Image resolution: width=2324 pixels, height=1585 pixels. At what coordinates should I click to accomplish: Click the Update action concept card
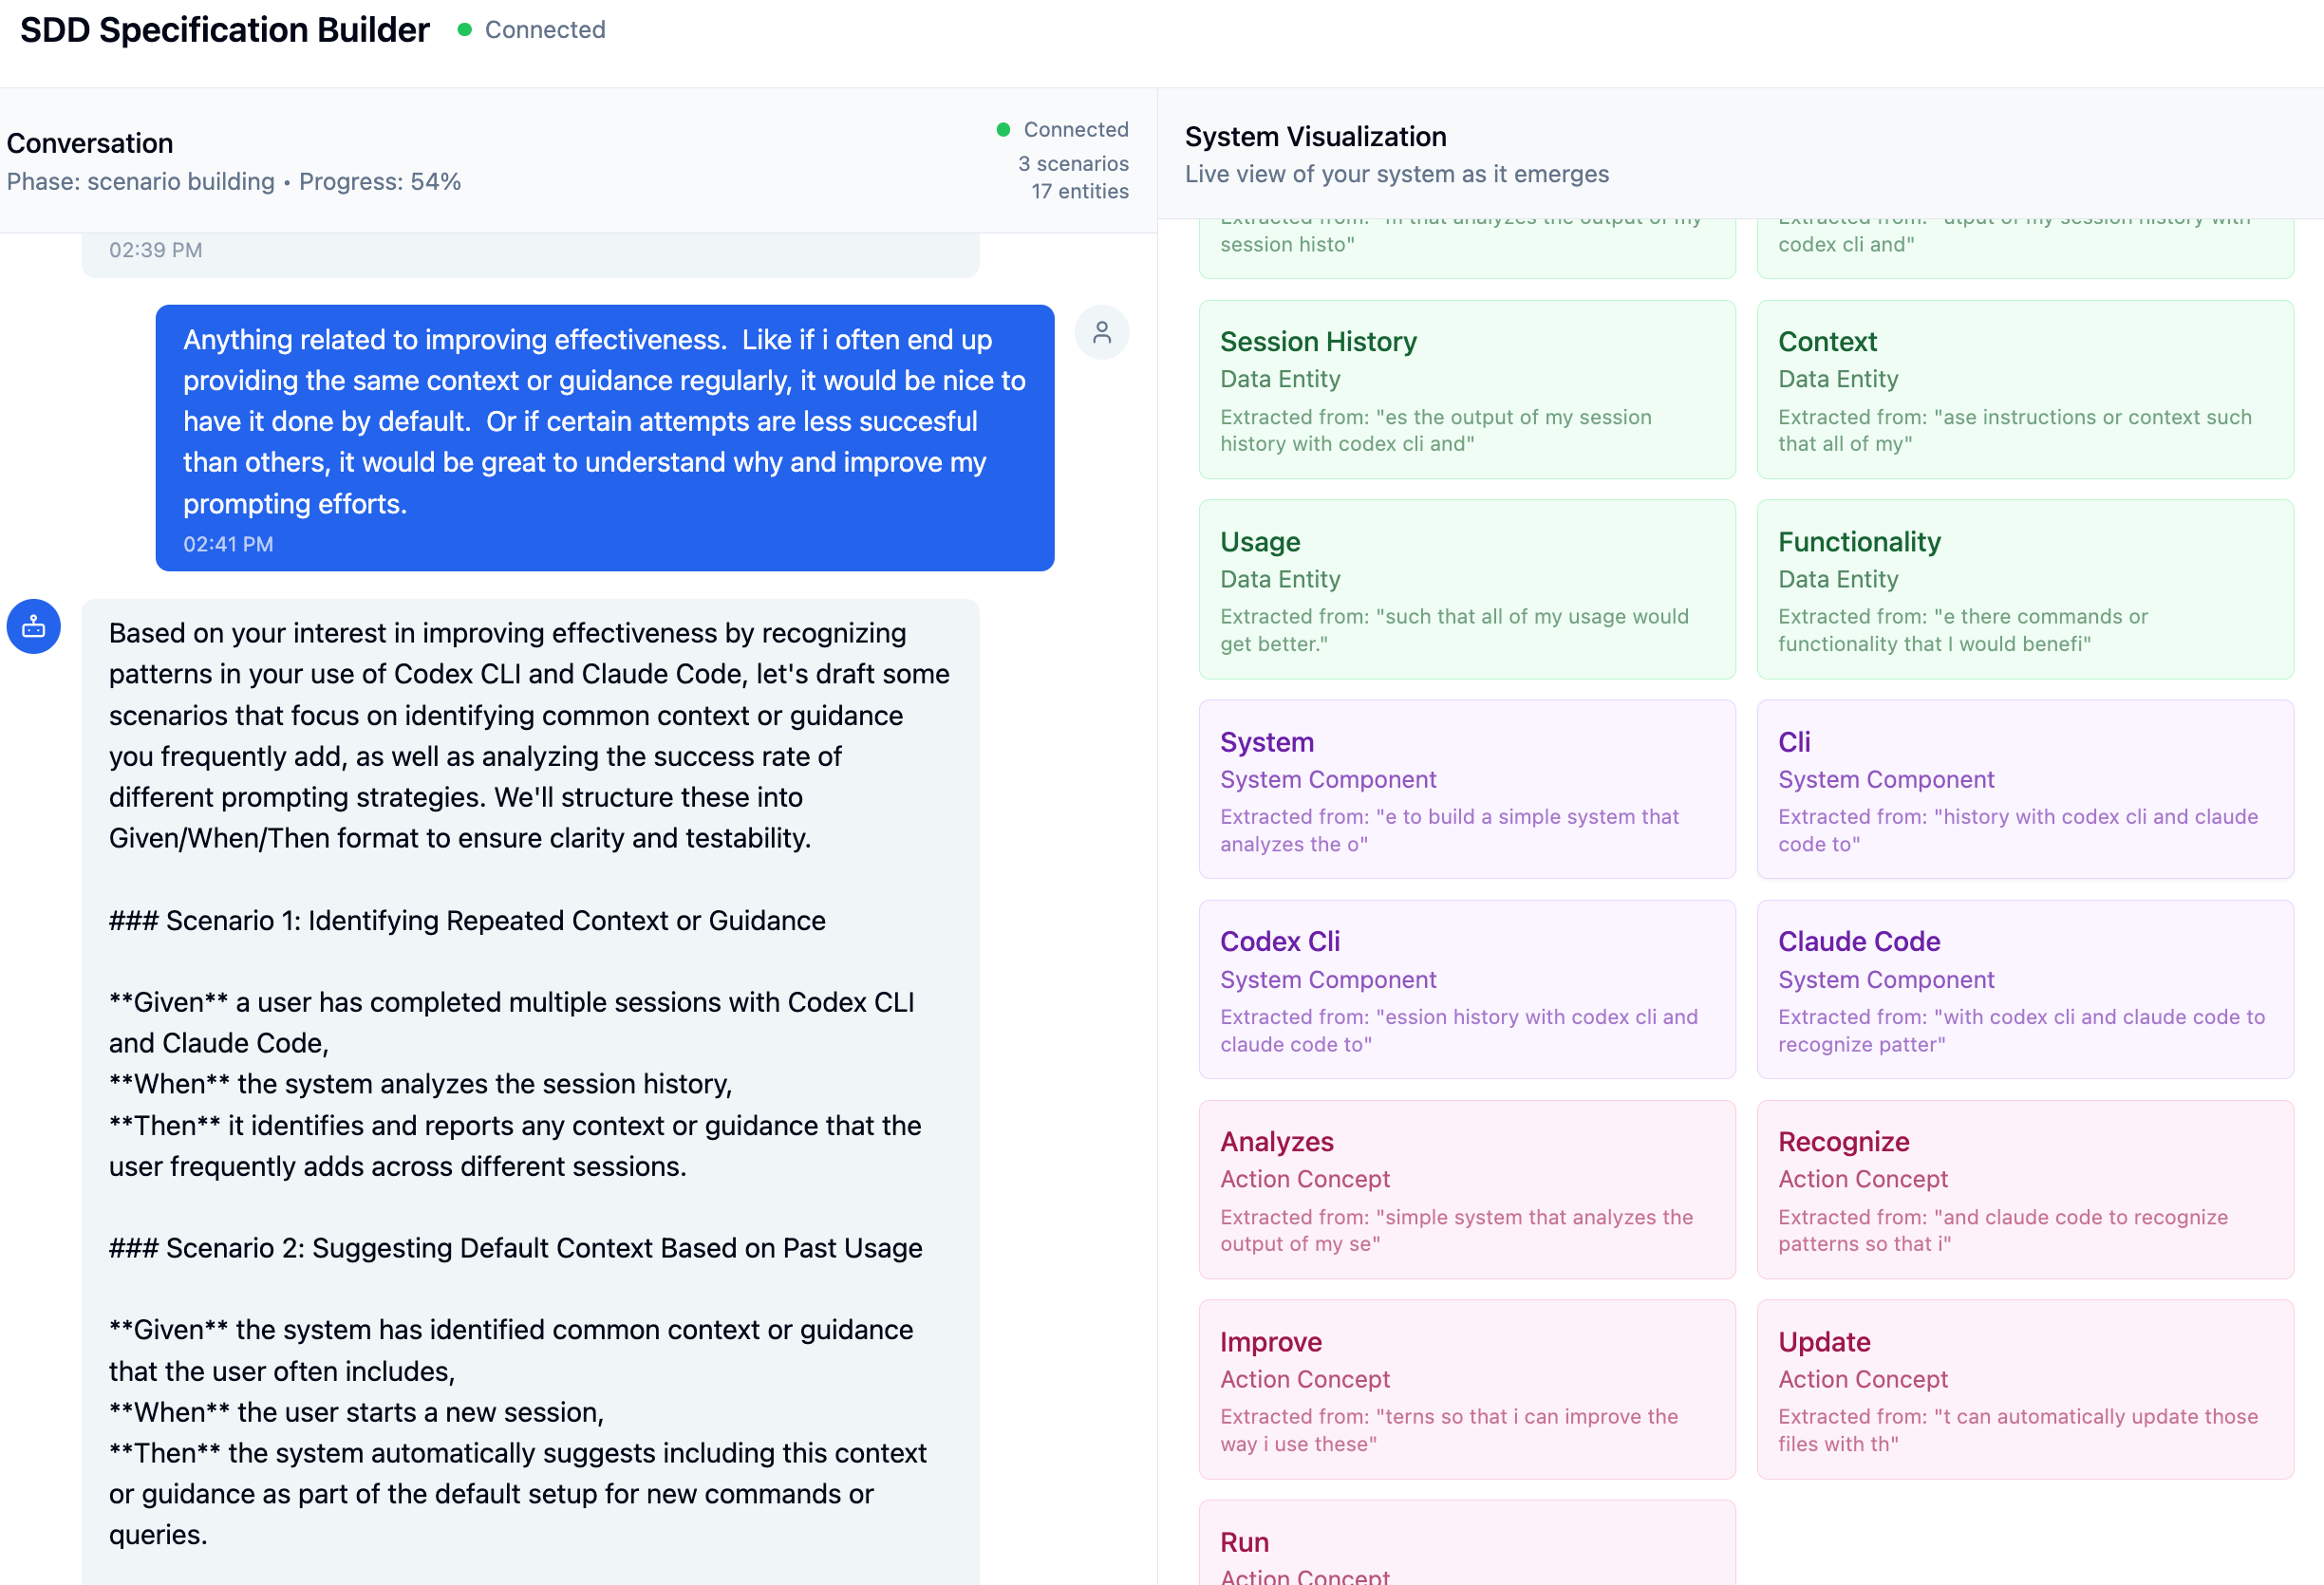[2024, 1390]
